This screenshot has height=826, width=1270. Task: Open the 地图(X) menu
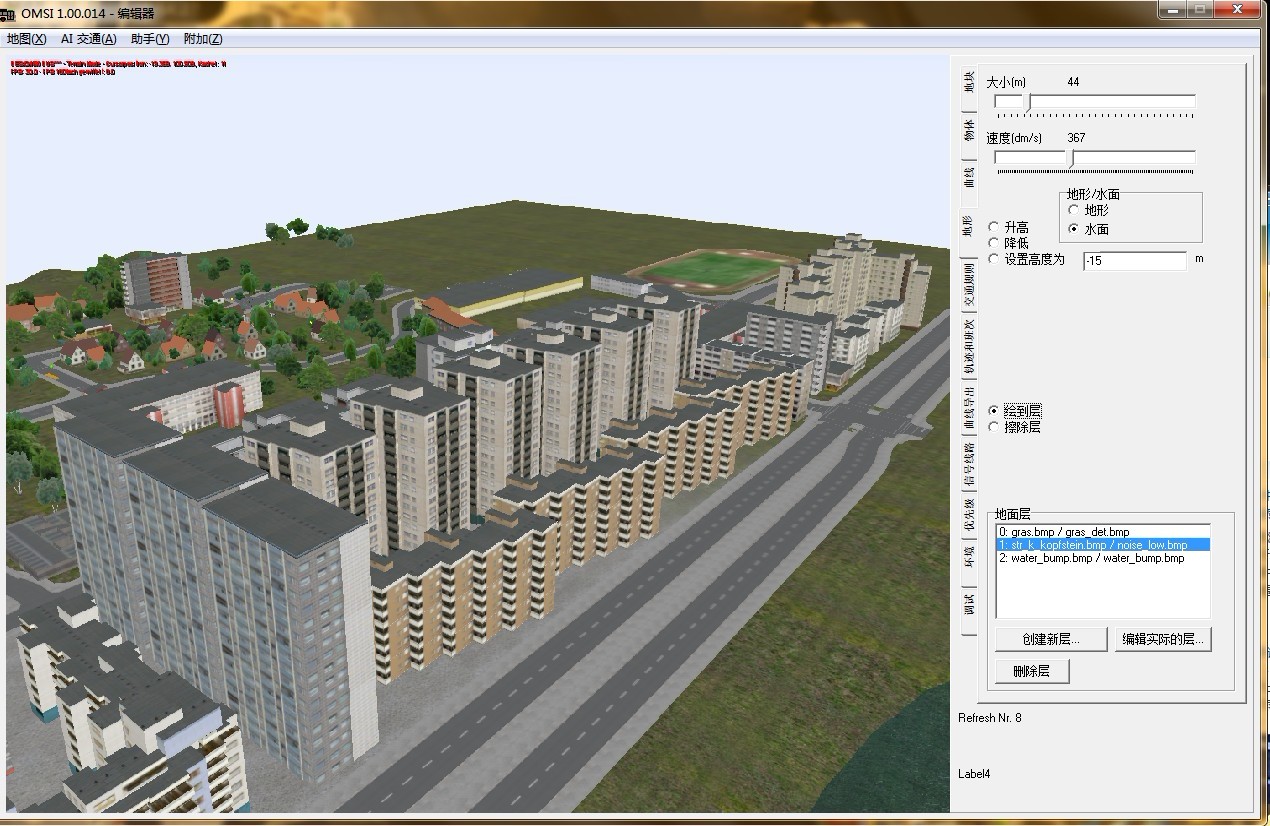[x=26, y=39]
